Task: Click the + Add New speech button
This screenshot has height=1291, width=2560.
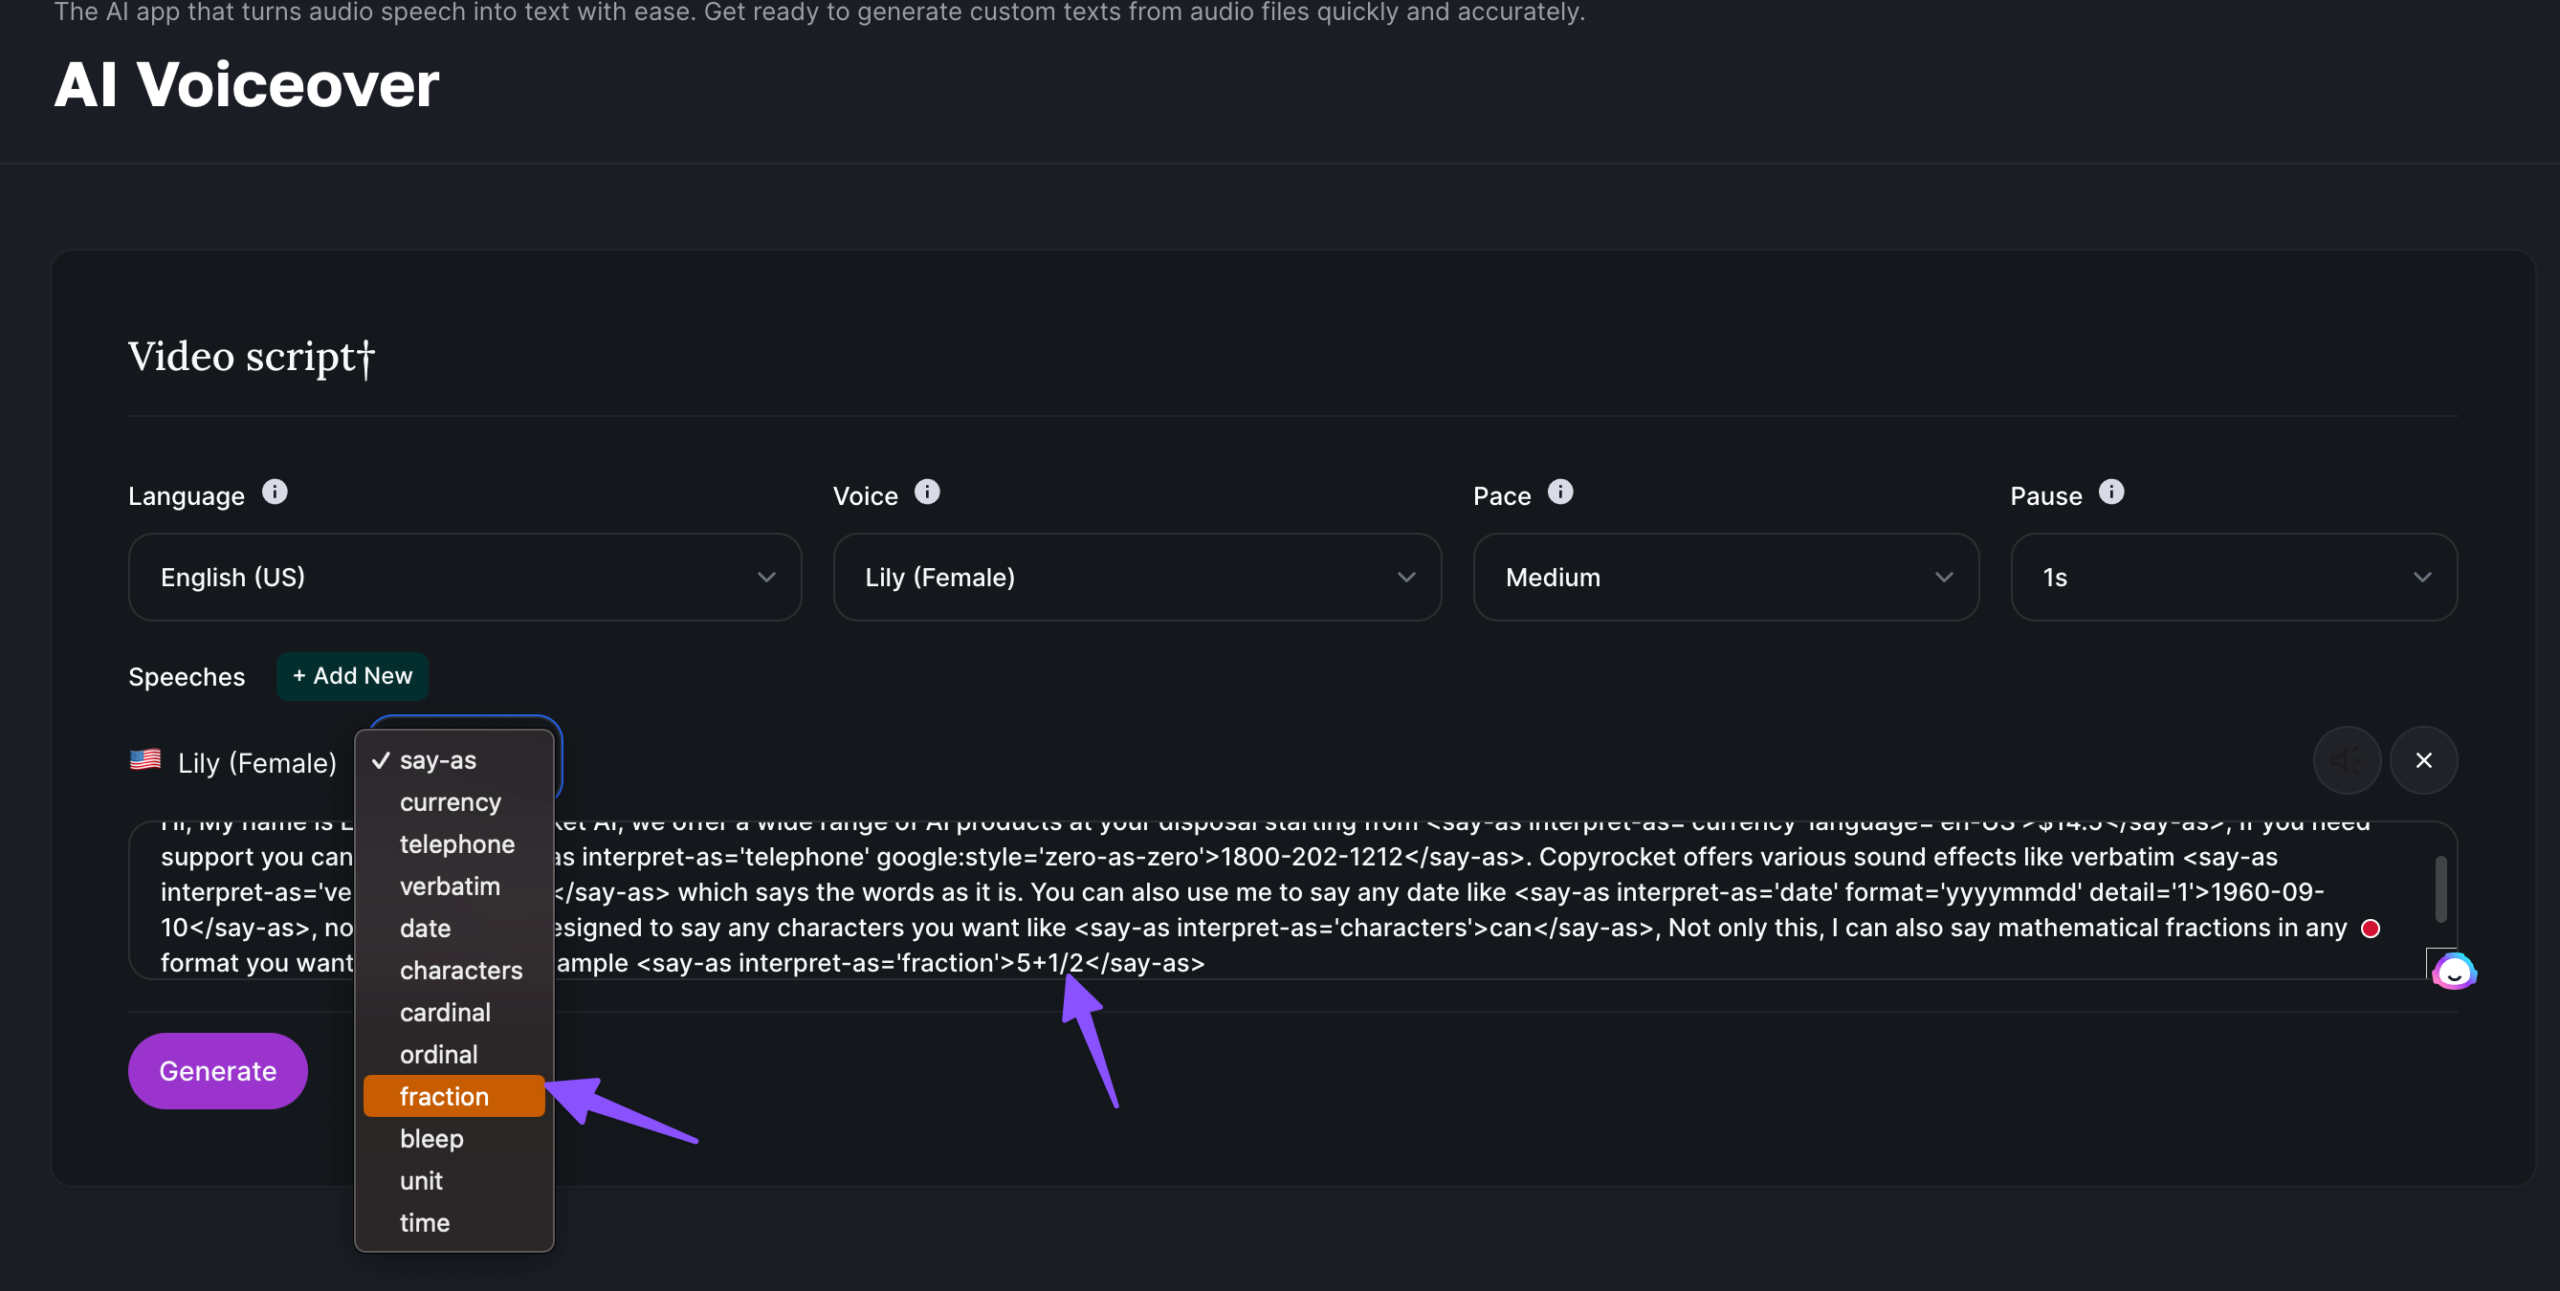Action: 352,676
